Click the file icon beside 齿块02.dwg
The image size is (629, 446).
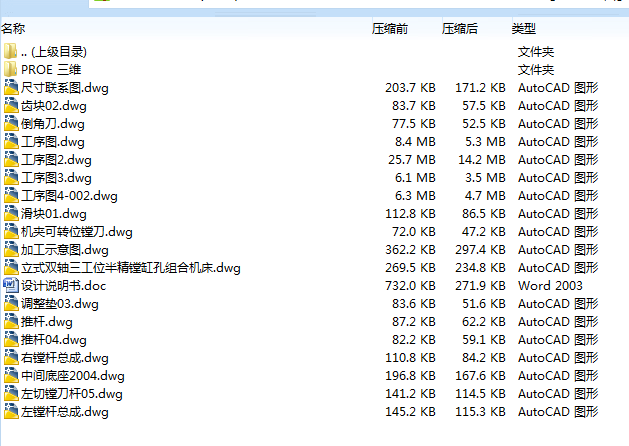pyautogui.click(x=11, y=105)
